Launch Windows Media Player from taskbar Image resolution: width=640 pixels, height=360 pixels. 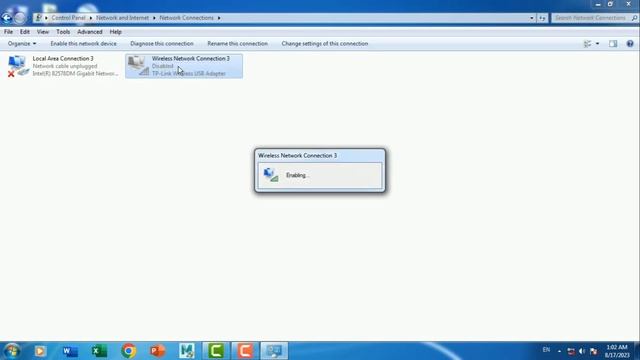[40, 351]
